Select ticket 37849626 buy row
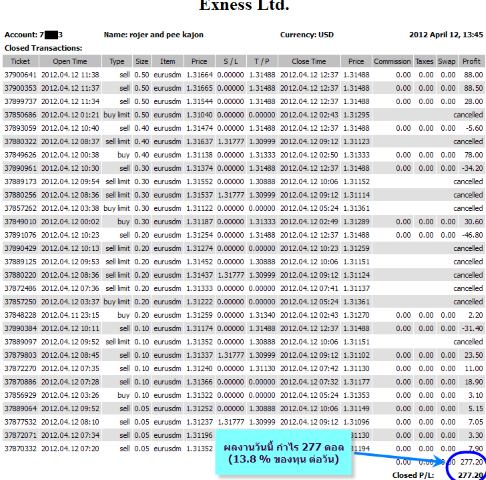The height and width of the screenshot is (480, 486). point(244,155)
